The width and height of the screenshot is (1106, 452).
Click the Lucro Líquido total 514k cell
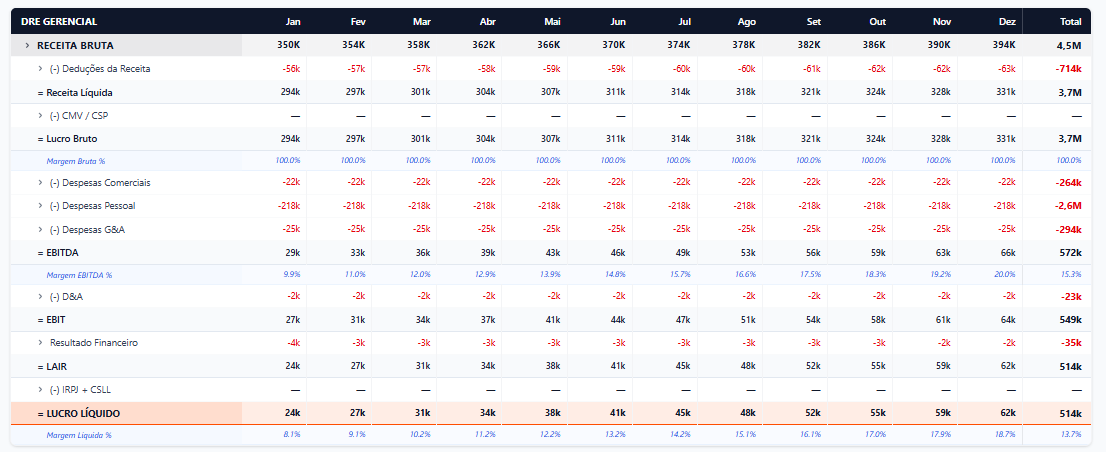[1071, 413]
